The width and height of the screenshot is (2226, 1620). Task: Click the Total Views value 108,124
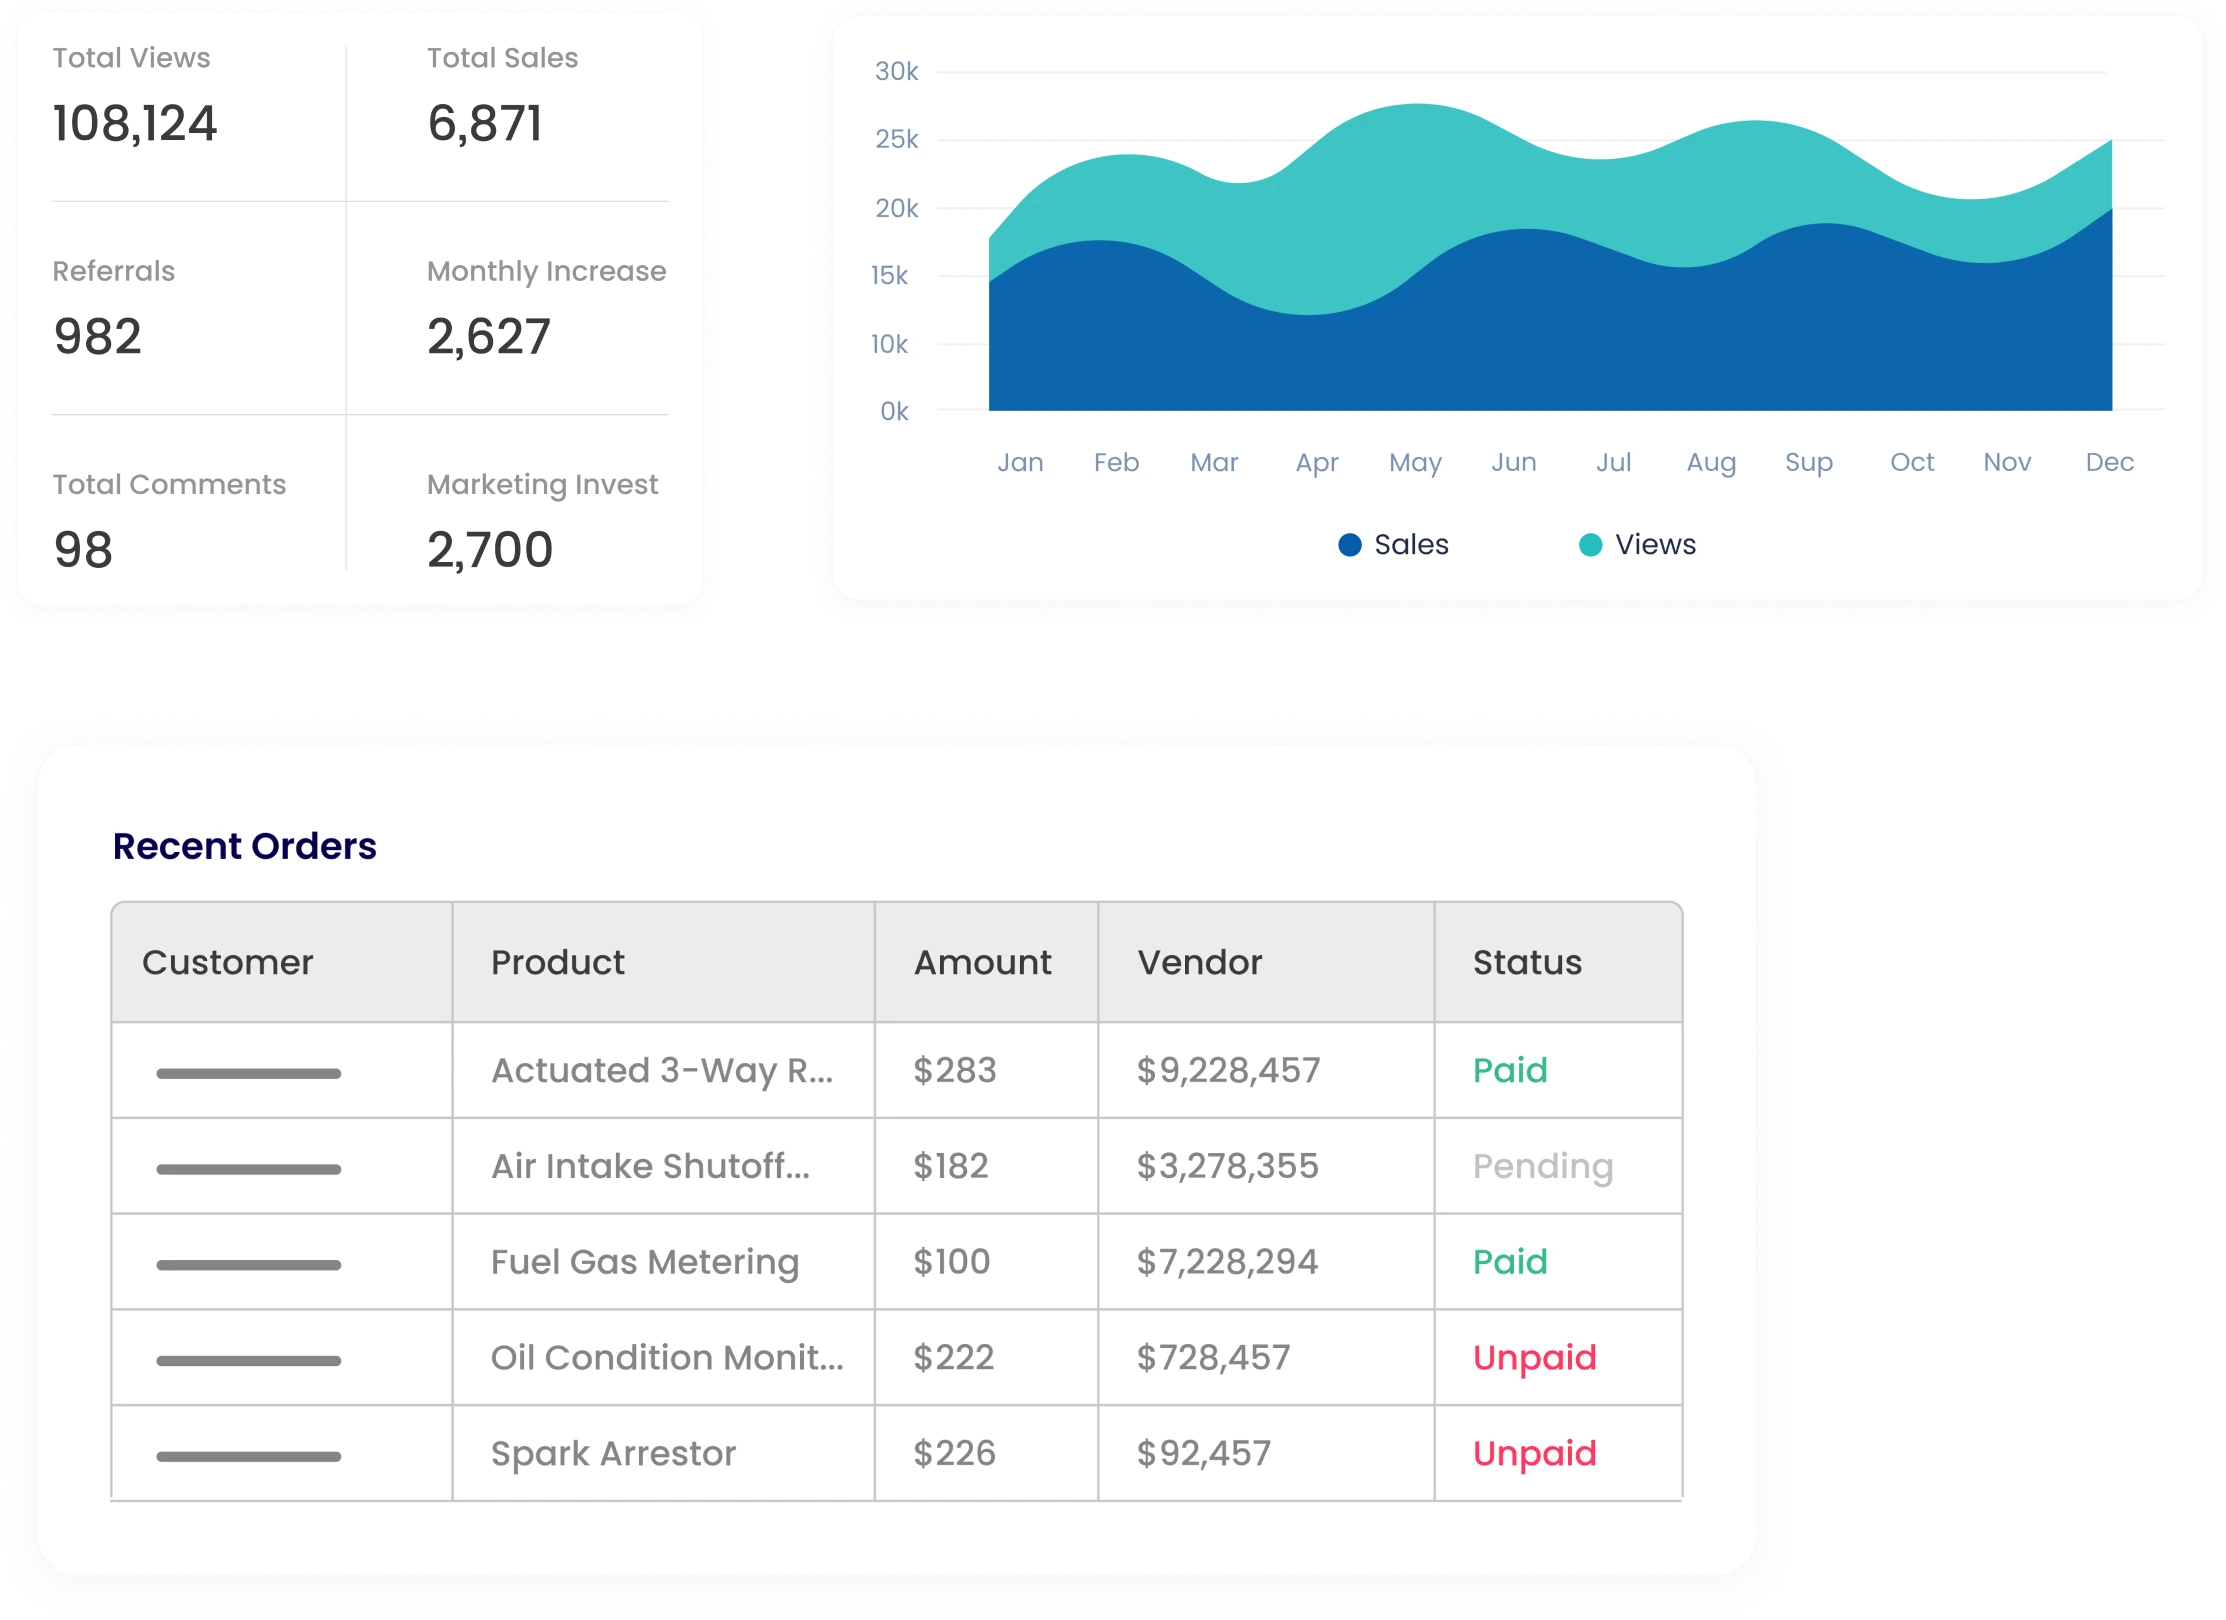[135, 124]
